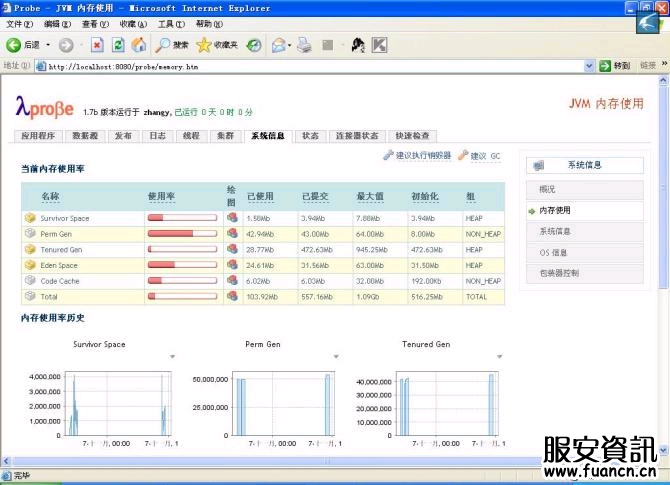Go to the Home page icon

139,45
